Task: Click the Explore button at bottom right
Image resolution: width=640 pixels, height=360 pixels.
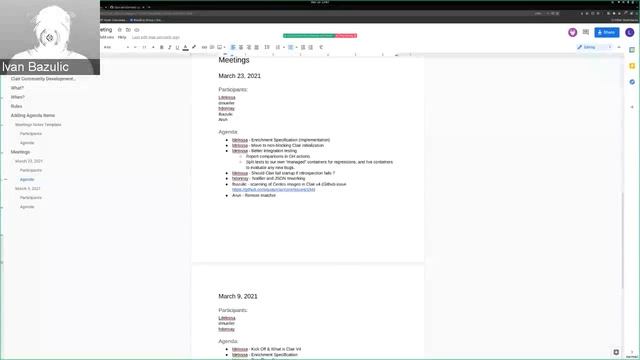Action: 616,352
